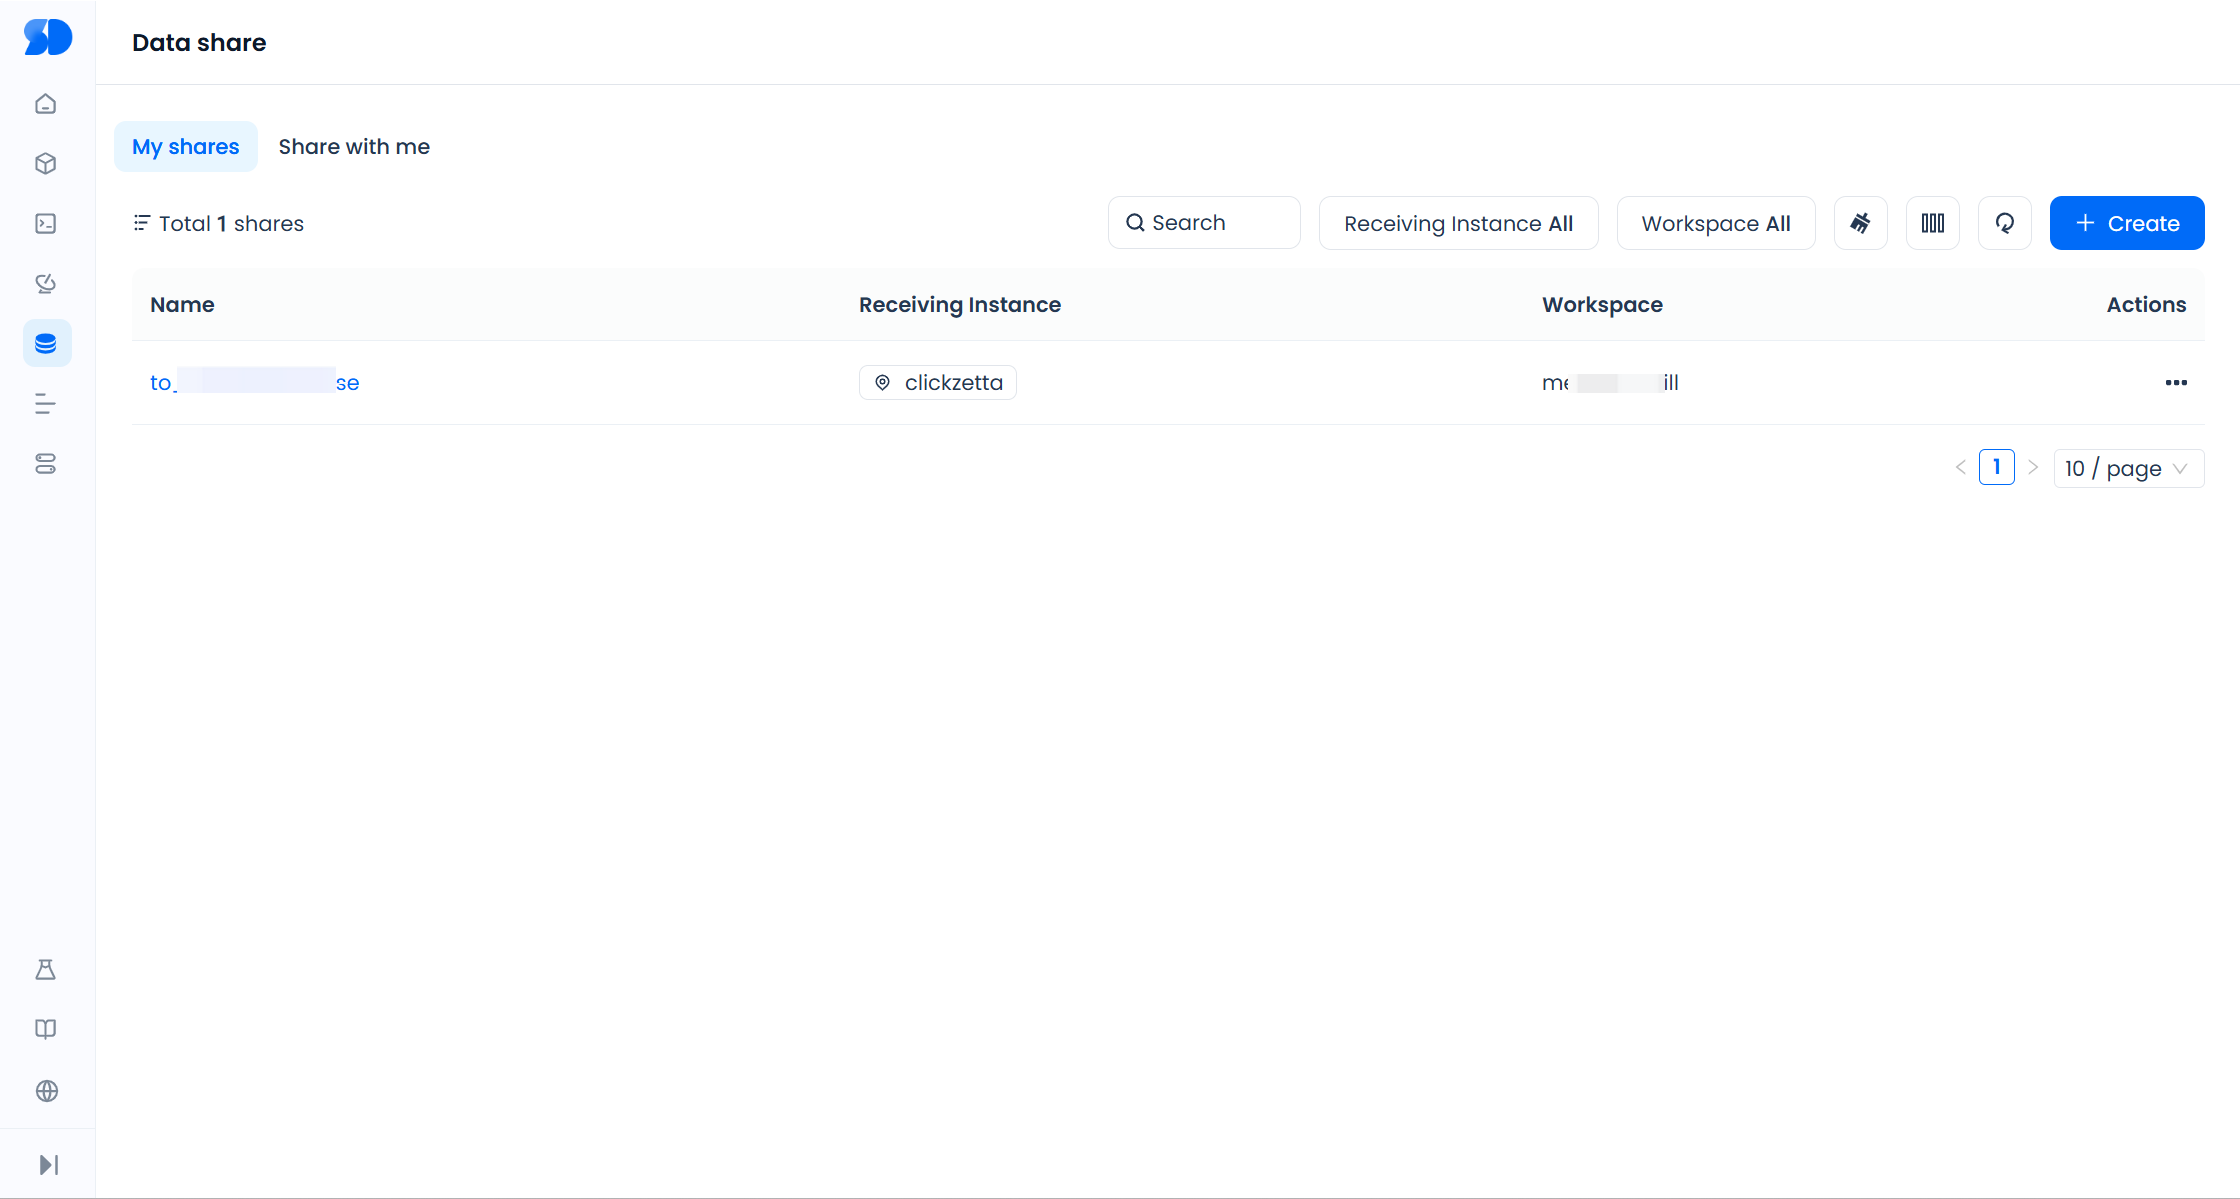The width and height of the screenshot is (2240, 1199).
Task: Click the database icon in sidebar
Action: coord(46,344)
